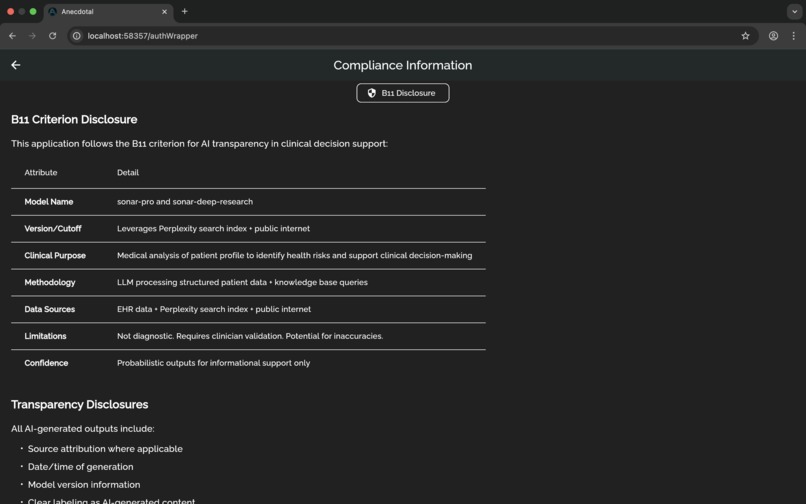Click the sentence about B11 criterion AI transparency
806x504 pixels.
[199, 144]
